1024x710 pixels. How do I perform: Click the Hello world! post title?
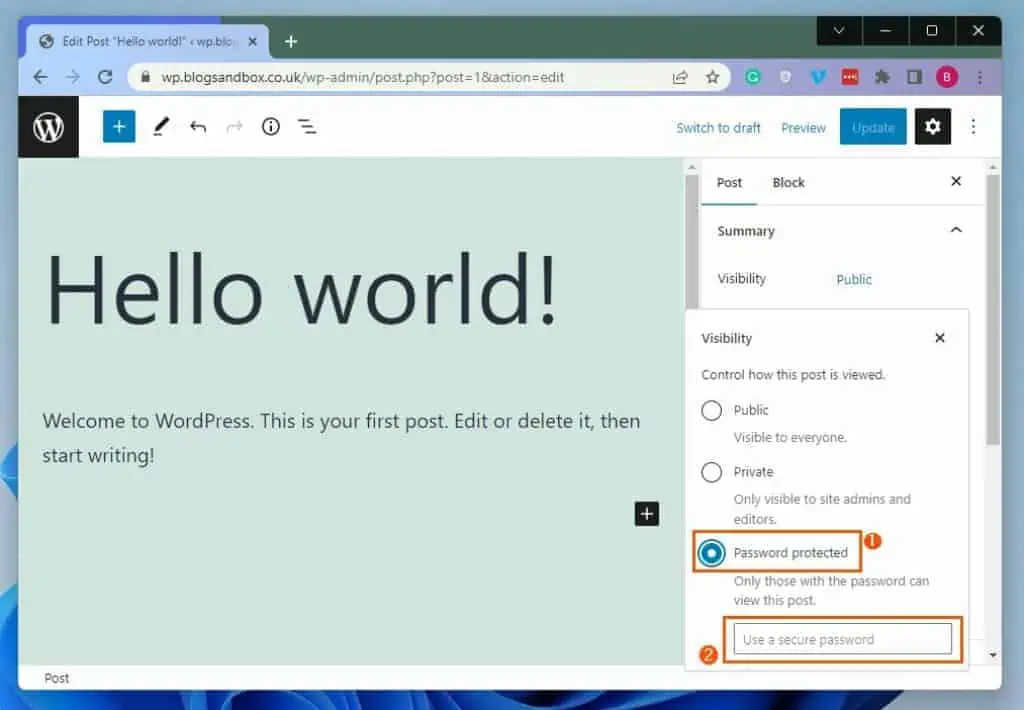[x=301, y=289]
